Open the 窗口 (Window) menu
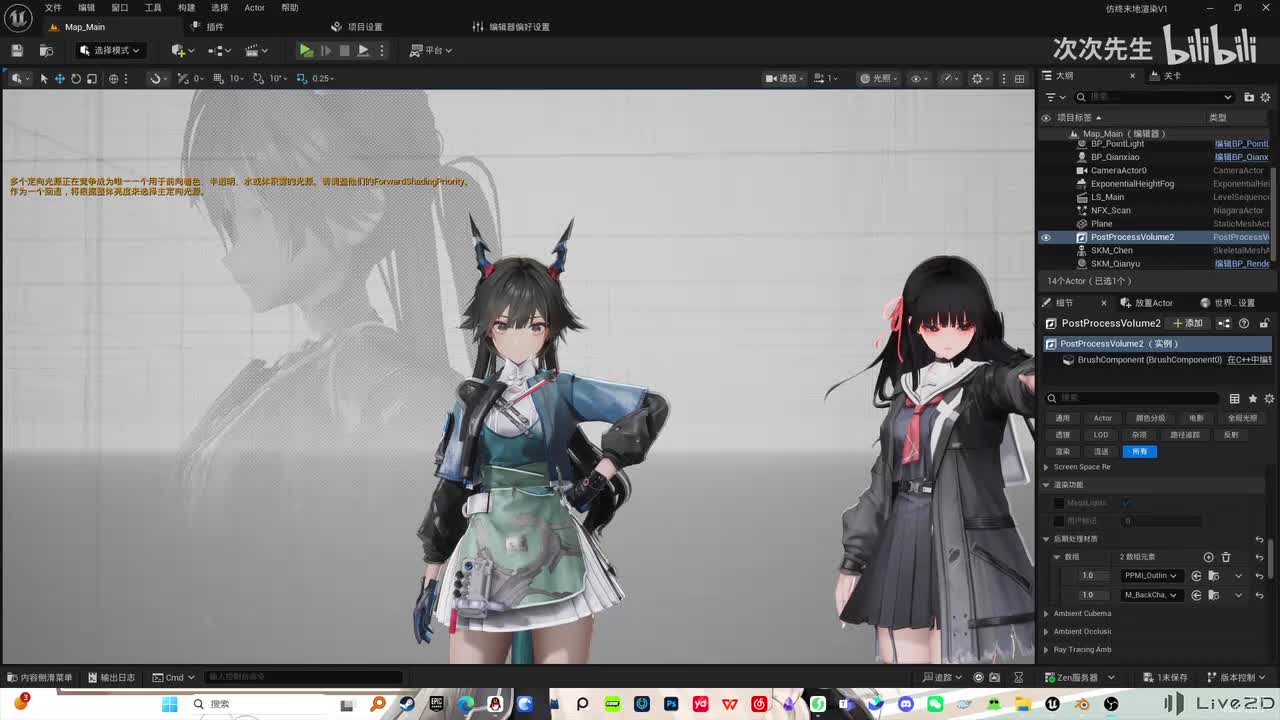This screenshot has height=720, width=1280. pos(120,8)
